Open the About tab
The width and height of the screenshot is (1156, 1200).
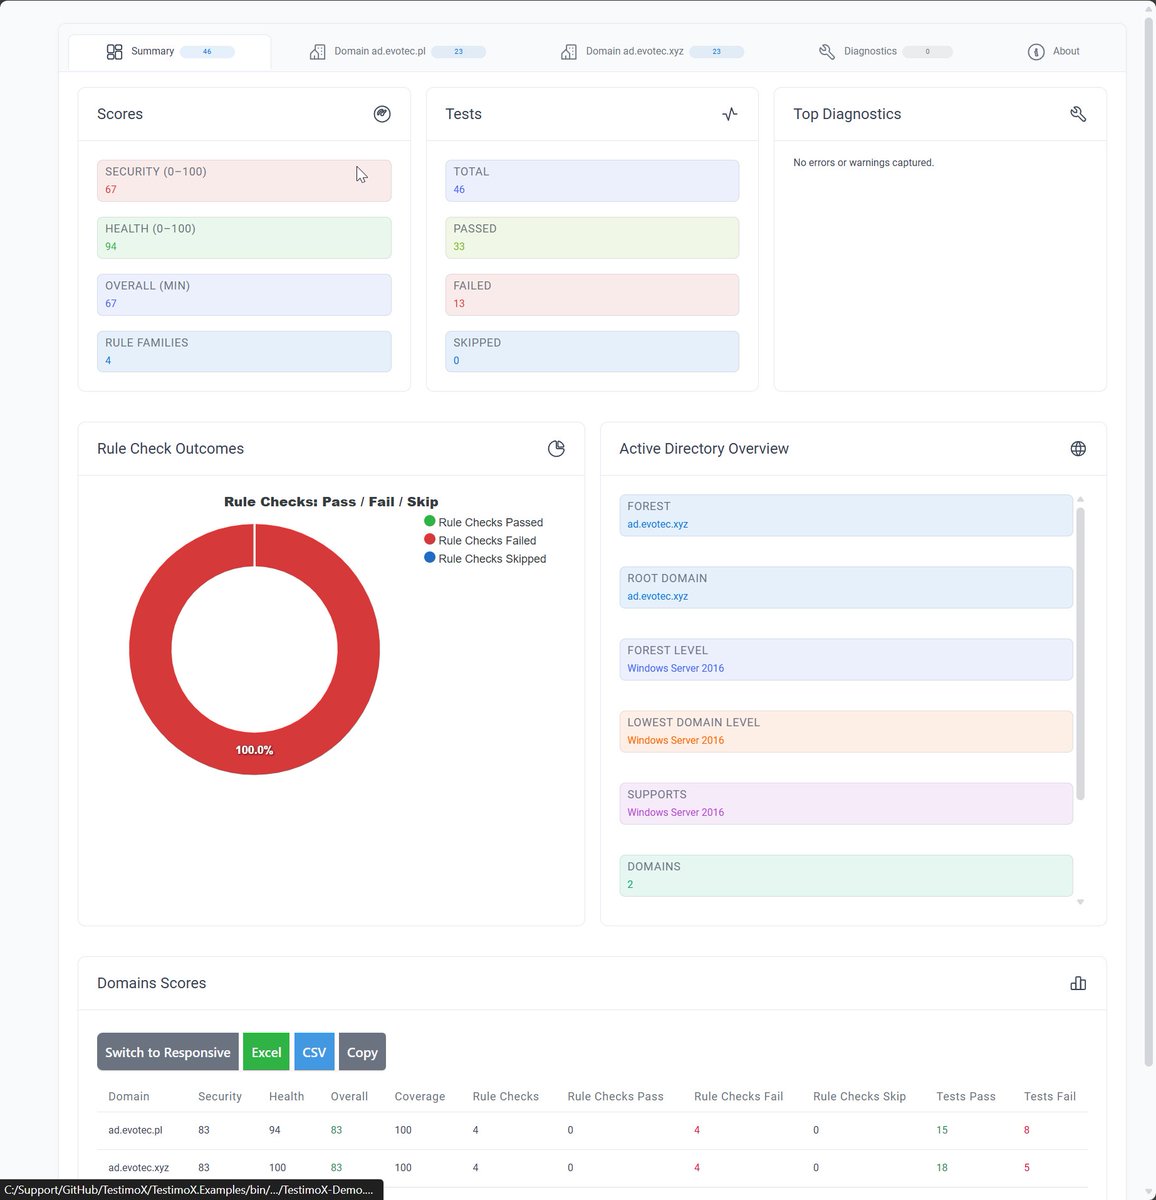pos(1054,52)
